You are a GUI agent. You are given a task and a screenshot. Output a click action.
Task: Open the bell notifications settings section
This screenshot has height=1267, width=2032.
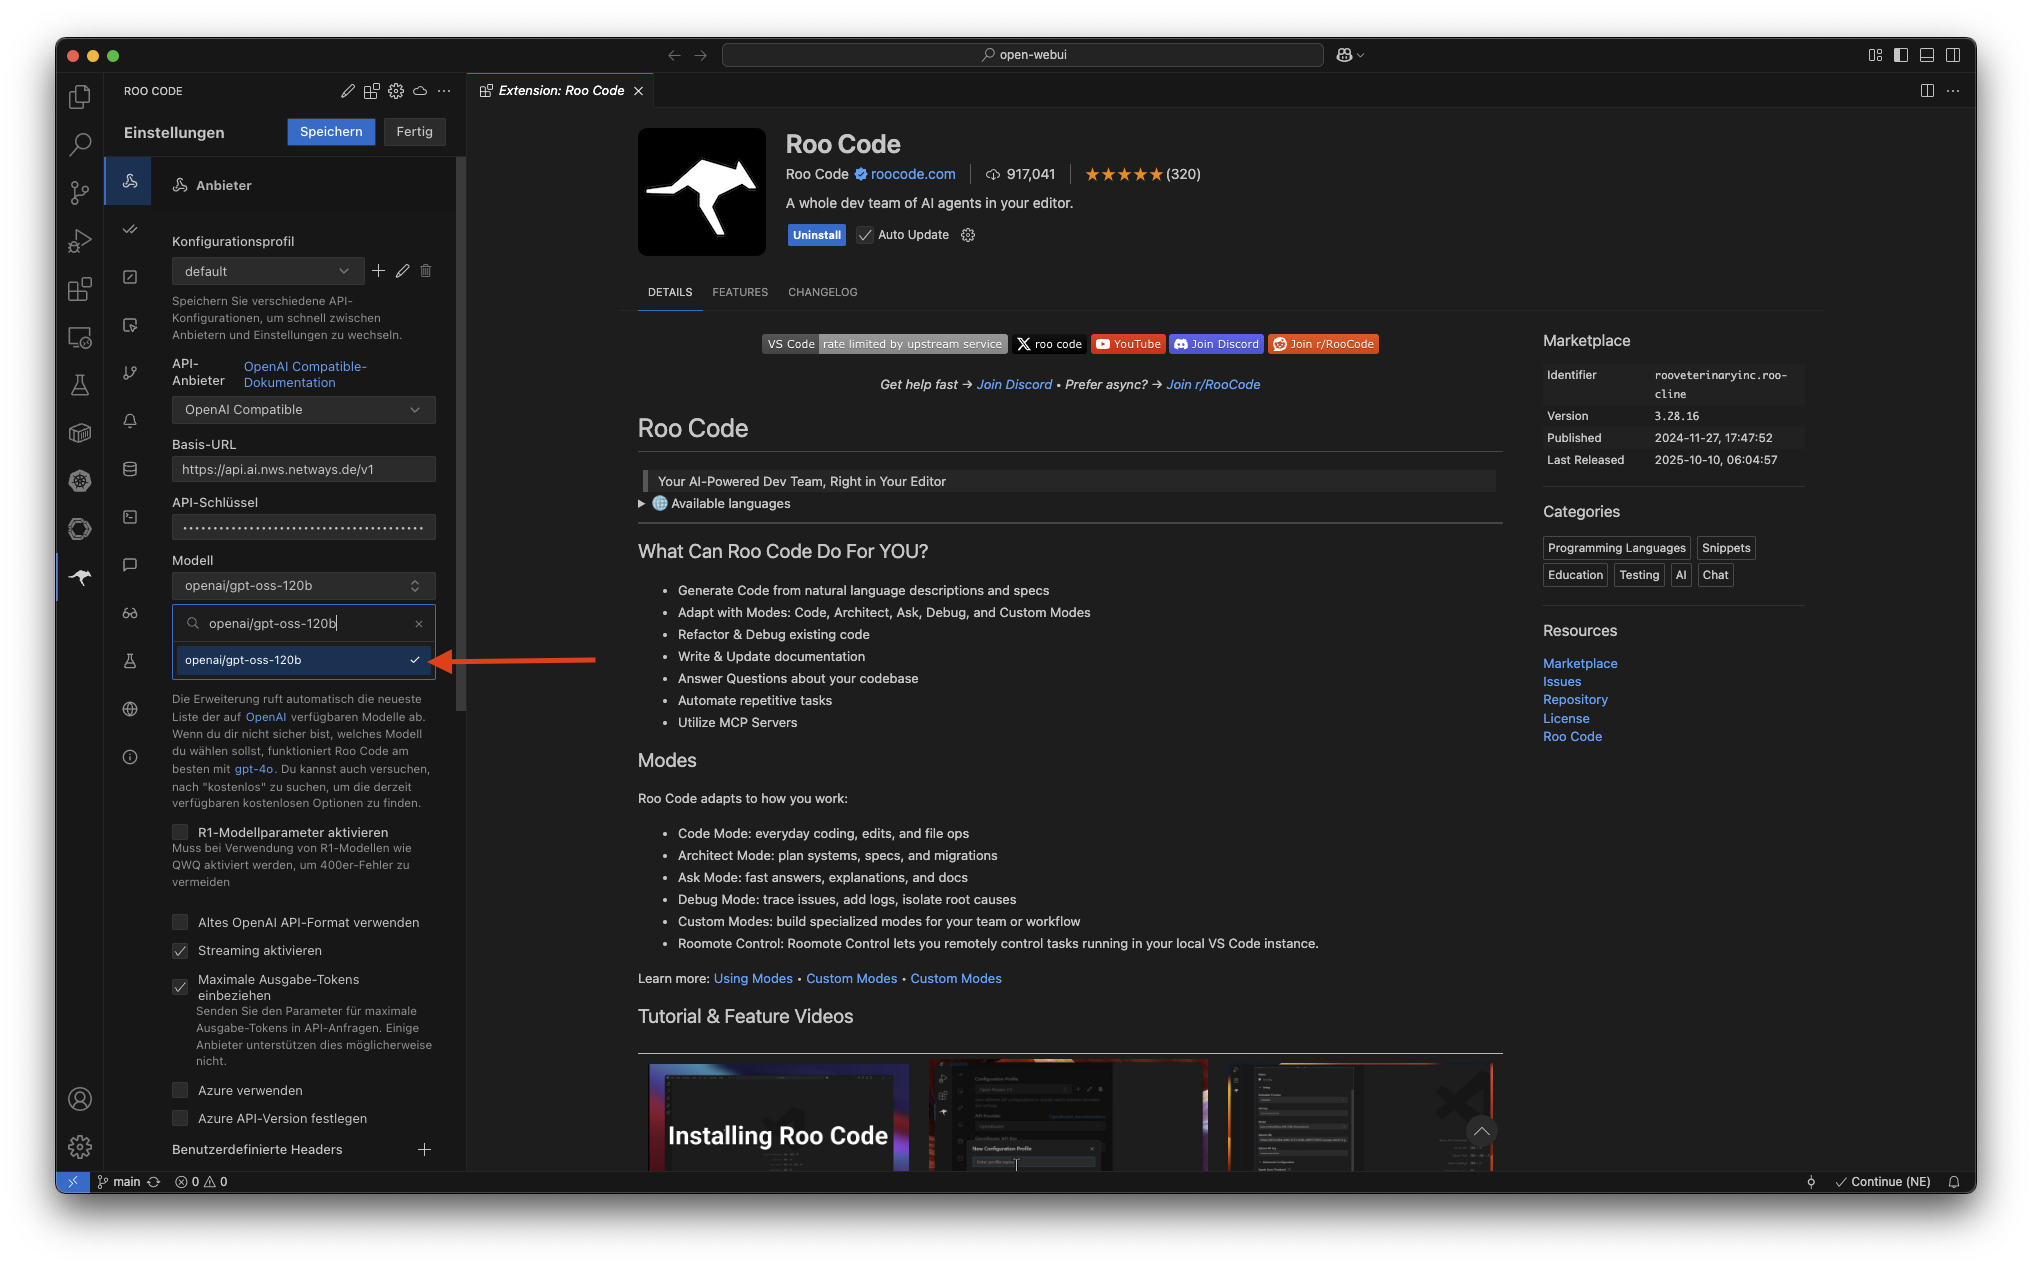(x=130, y=421)
